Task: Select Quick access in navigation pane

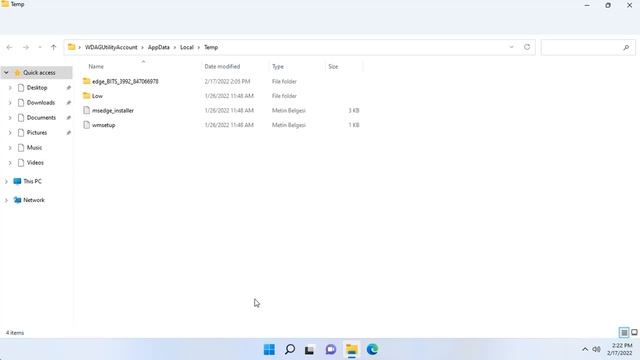Action: [39, 73]
